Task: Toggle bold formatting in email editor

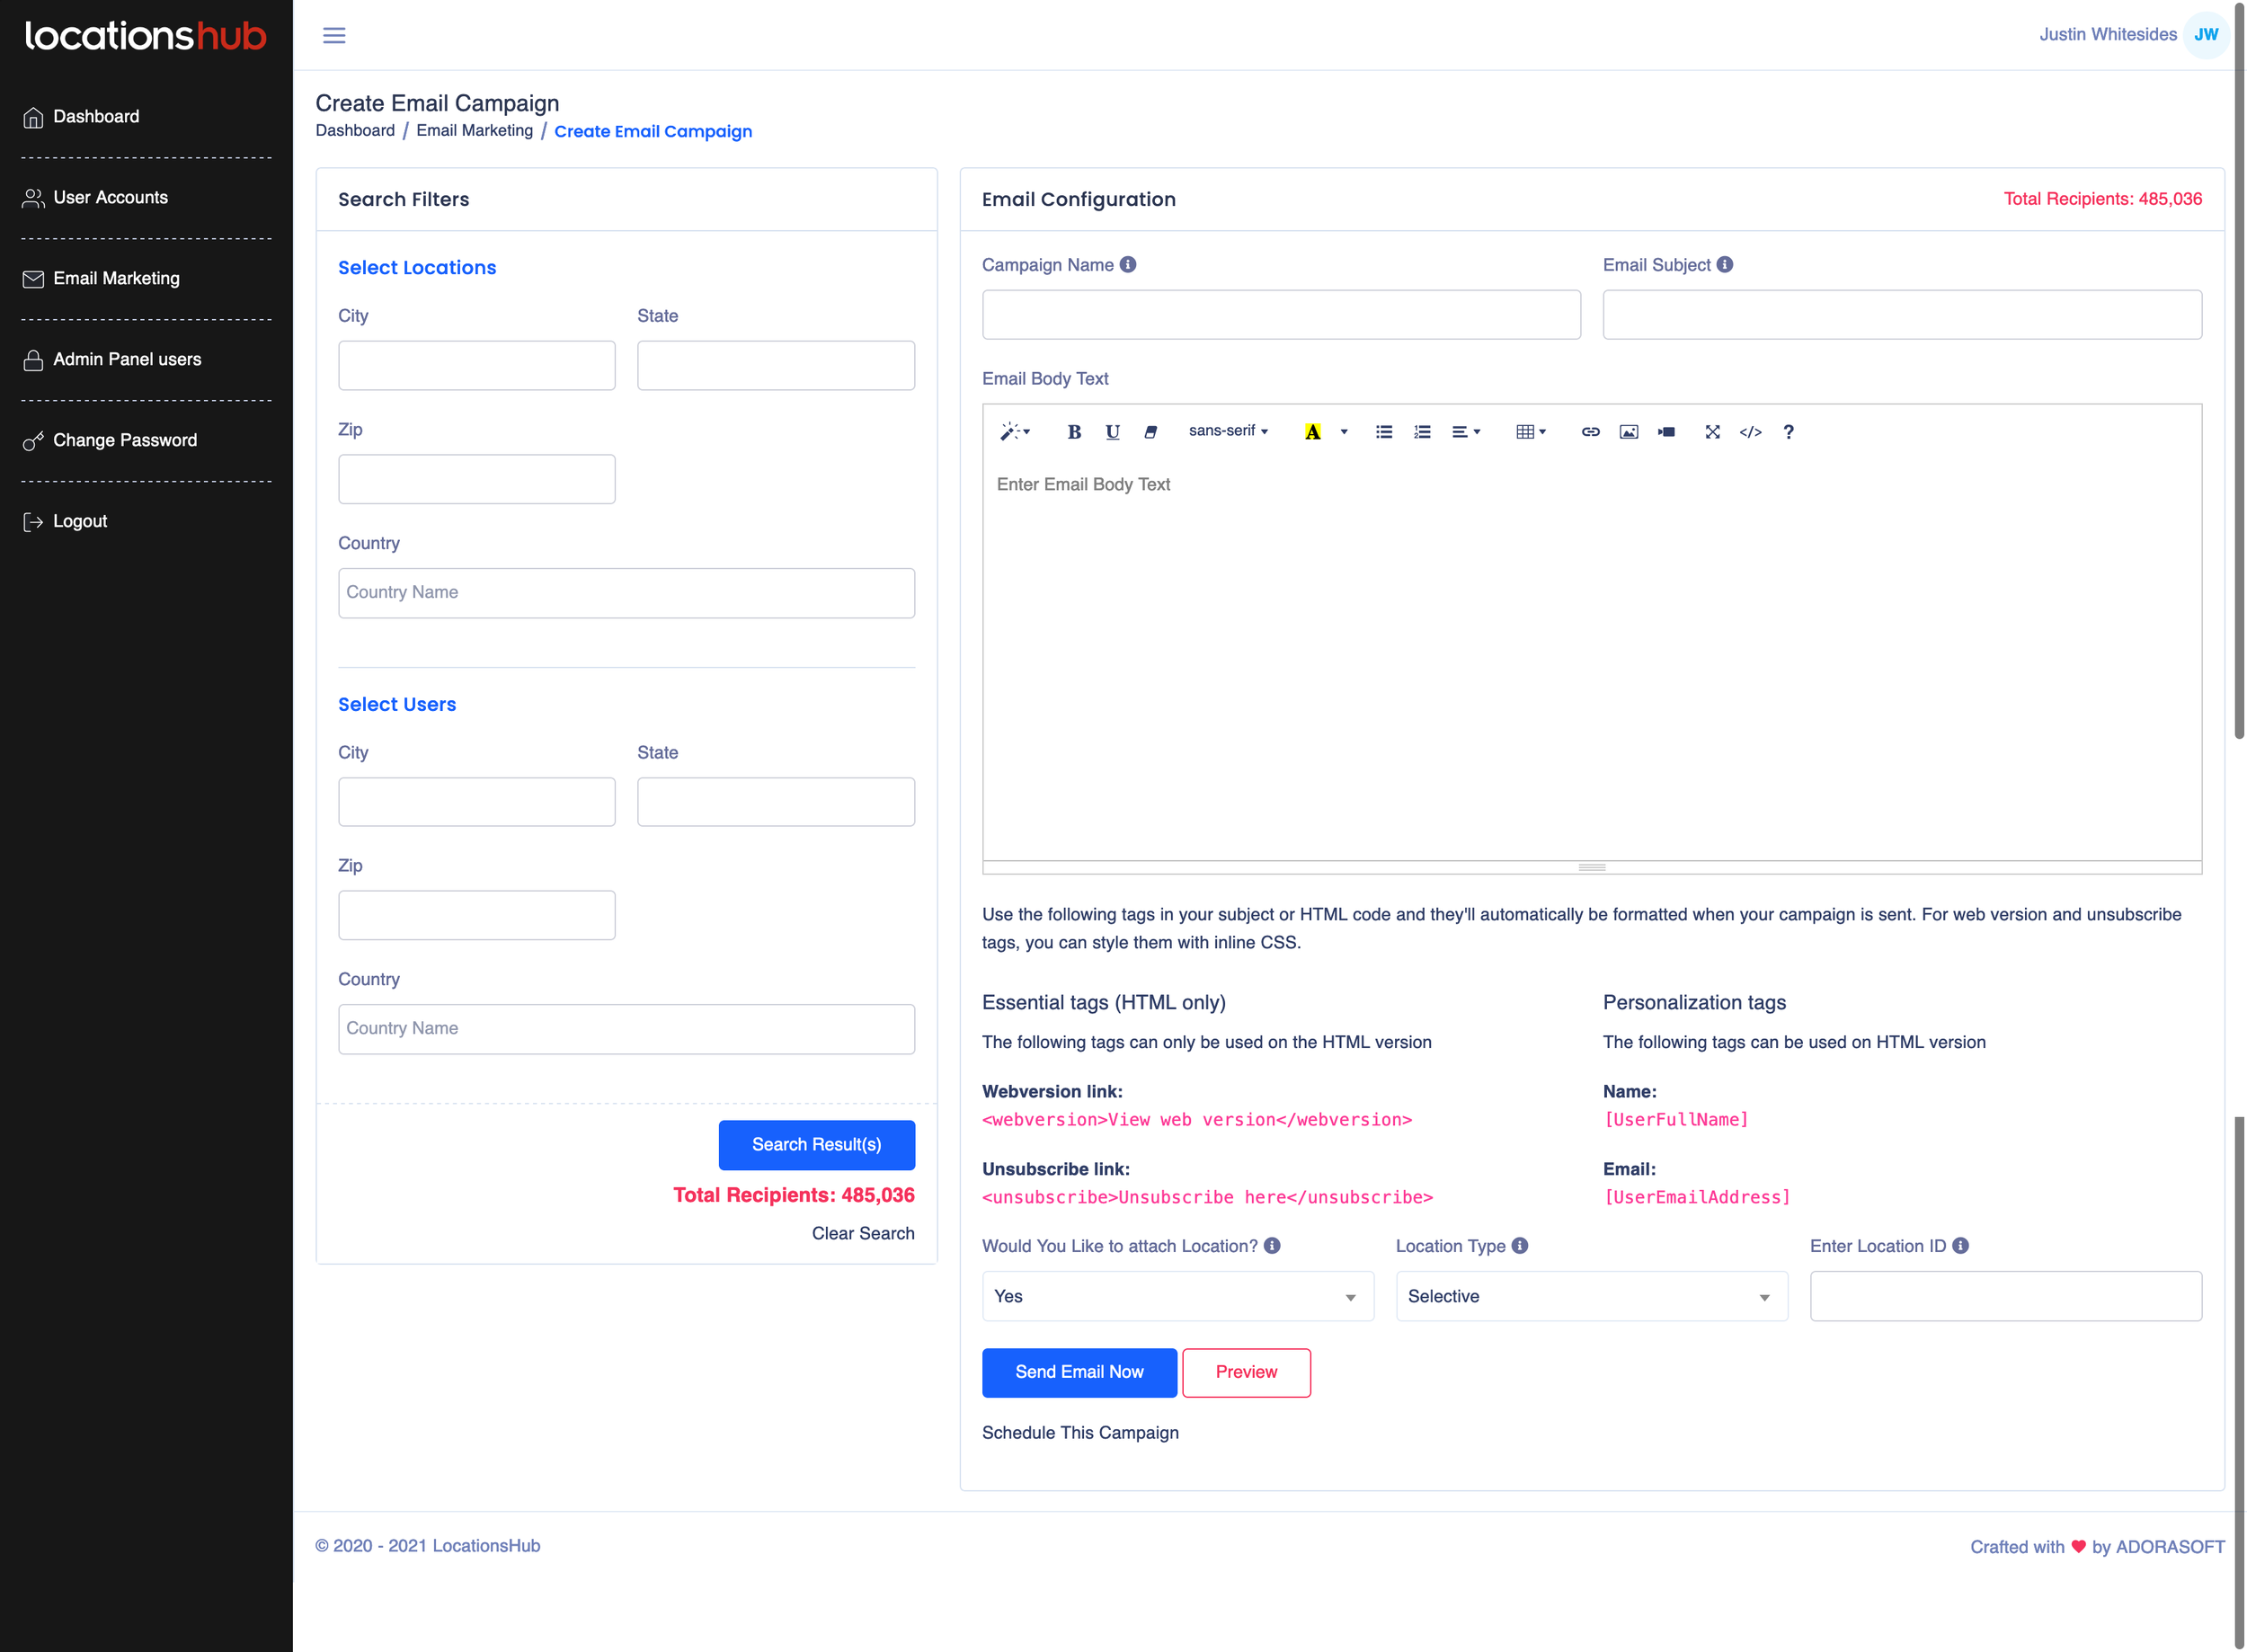Action: coord(1074,432)
